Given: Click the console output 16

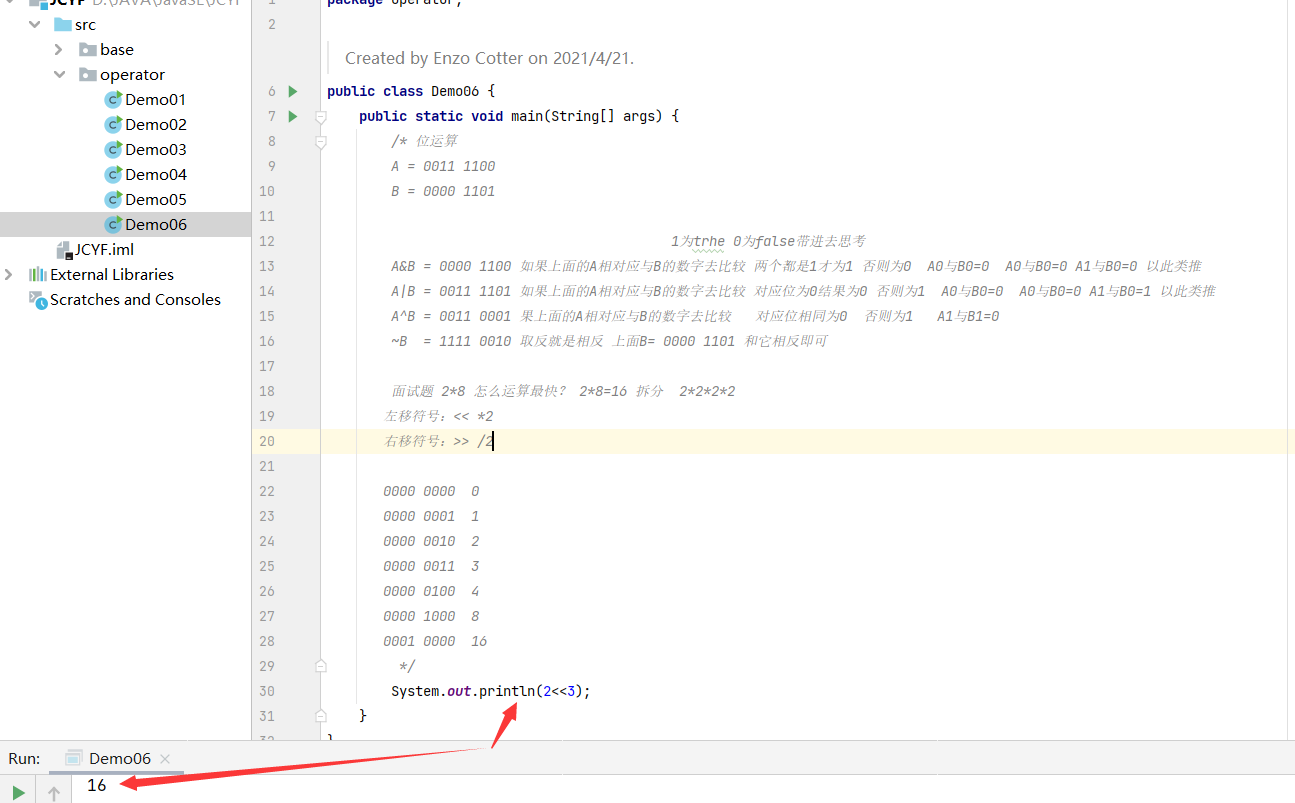Looking at the screenshot, I should tap(96, 785).
